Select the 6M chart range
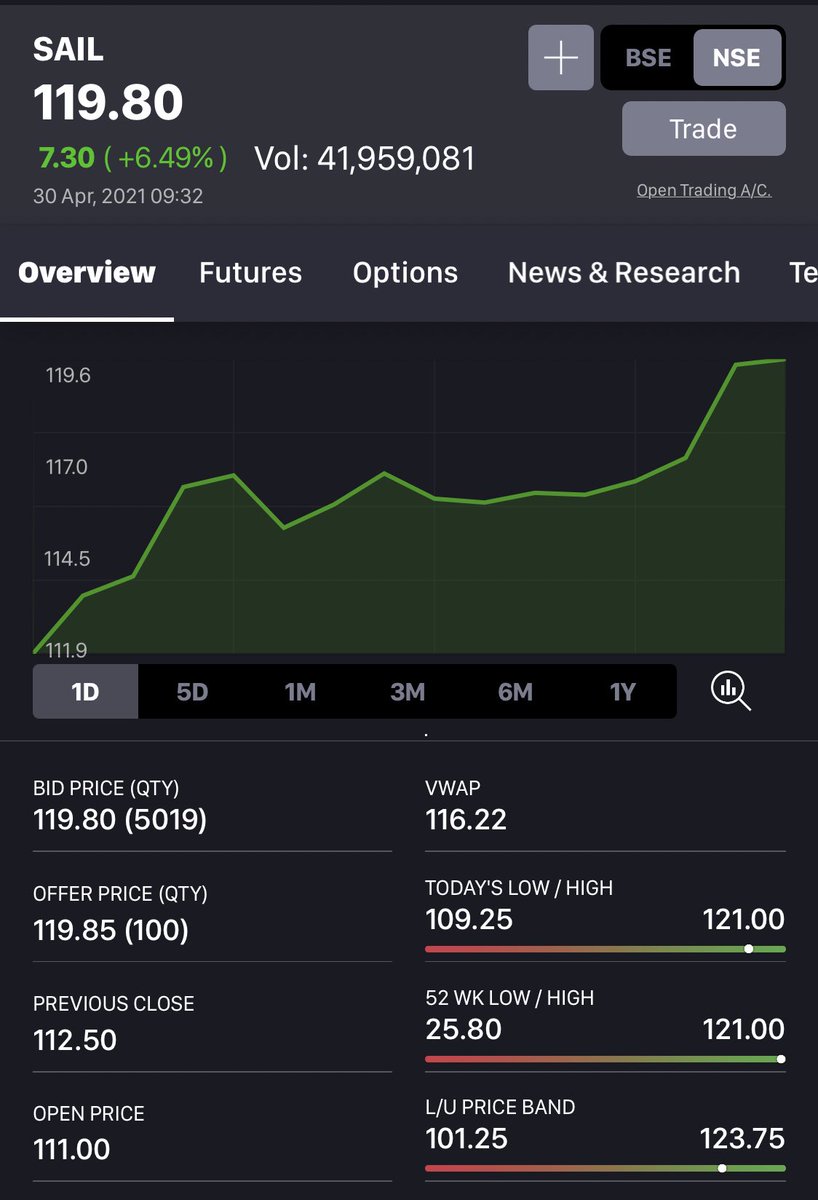The image size is (818, 1200). point(515,692)
